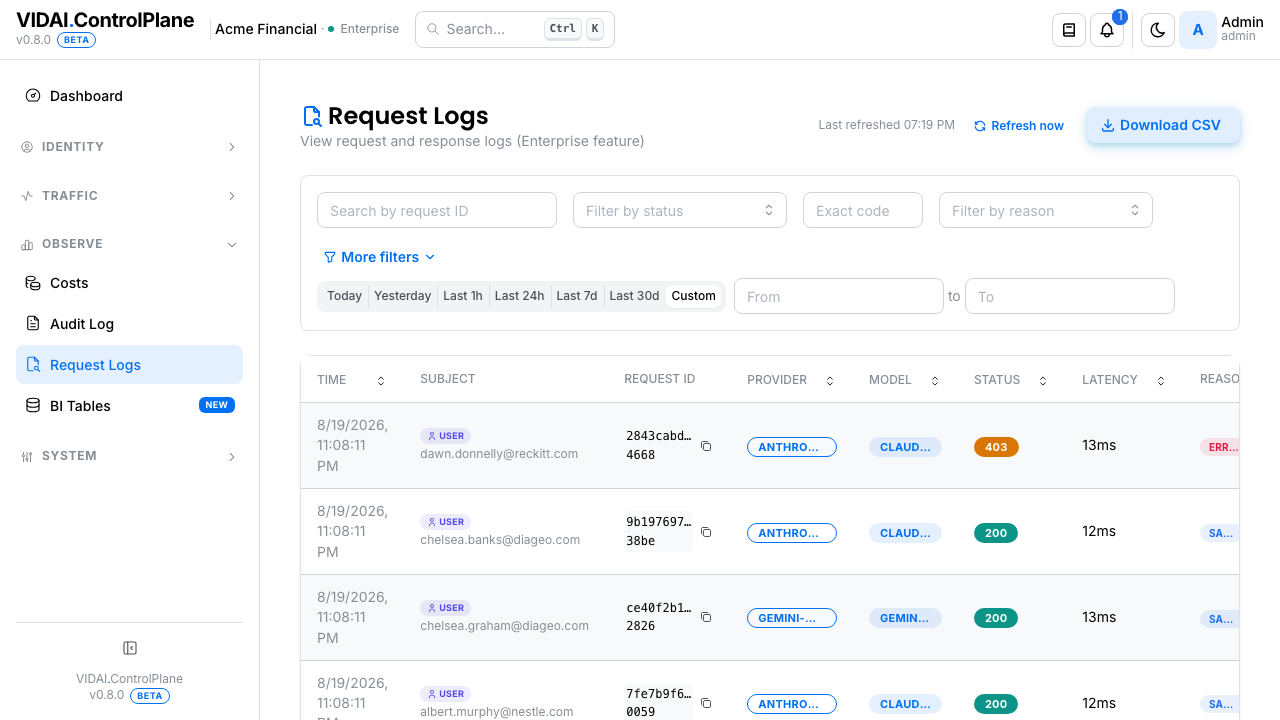This screenshot has height=720, width=1280.
Task: Toggle dark mode moon icon
Action: [1158, 30]
